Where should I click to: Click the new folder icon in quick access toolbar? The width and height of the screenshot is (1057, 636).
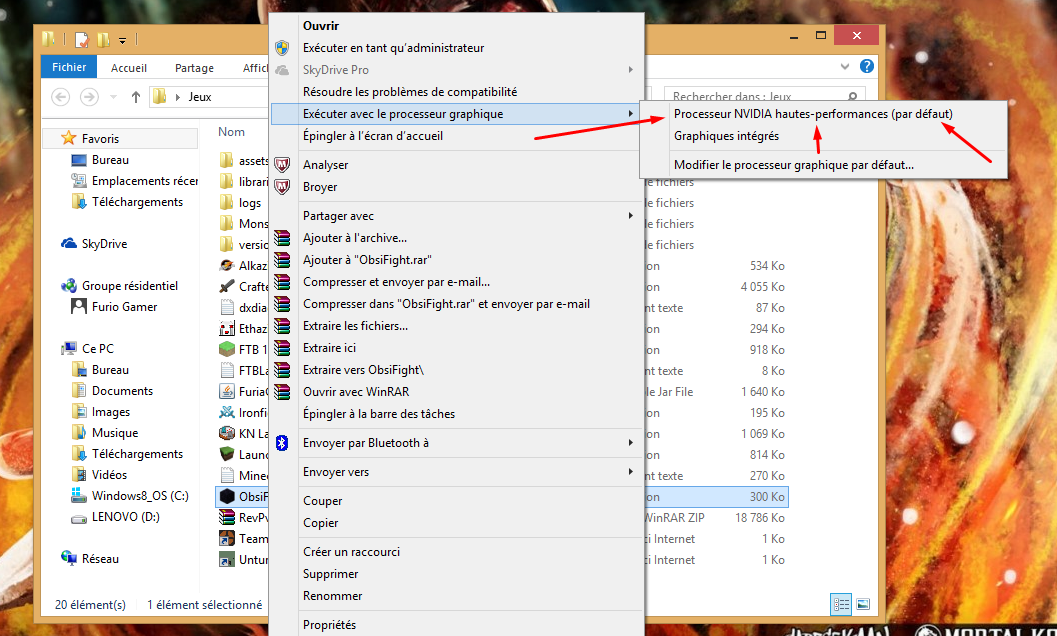tap(103, 40)
